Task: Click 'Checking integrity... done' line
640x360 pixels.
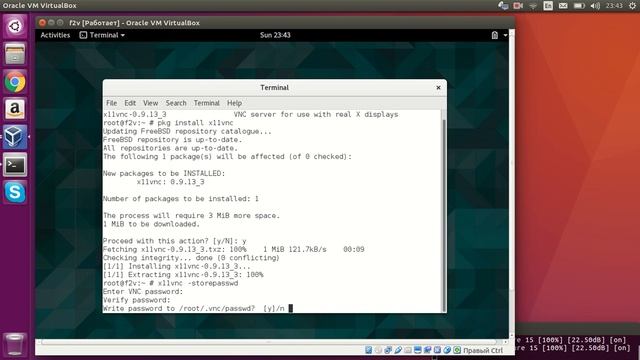Action: tap(191, 258)
